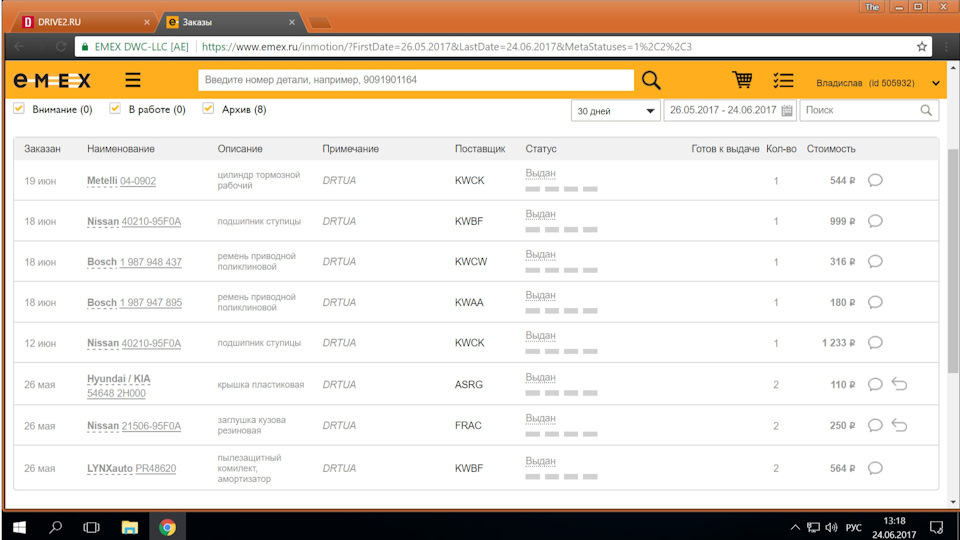Open the orders checklist icon
The width and height of the screenshot is (960, 540).
click(x=783, y=80)
